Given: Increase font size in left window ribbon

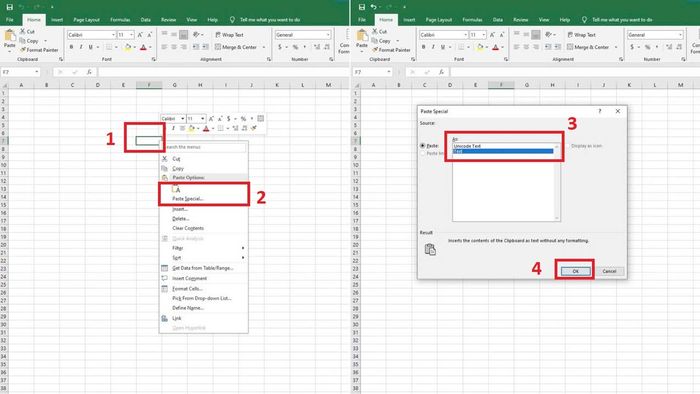Looking at the screenshot, I should pyautogui.click(x=140, y=35).
